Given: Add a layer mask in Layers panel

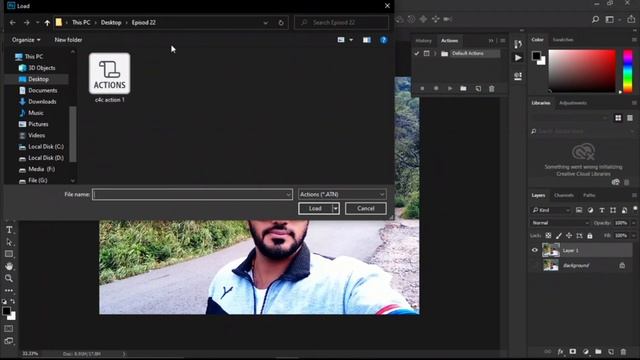Looking at the screenshot, I should 573,351.
